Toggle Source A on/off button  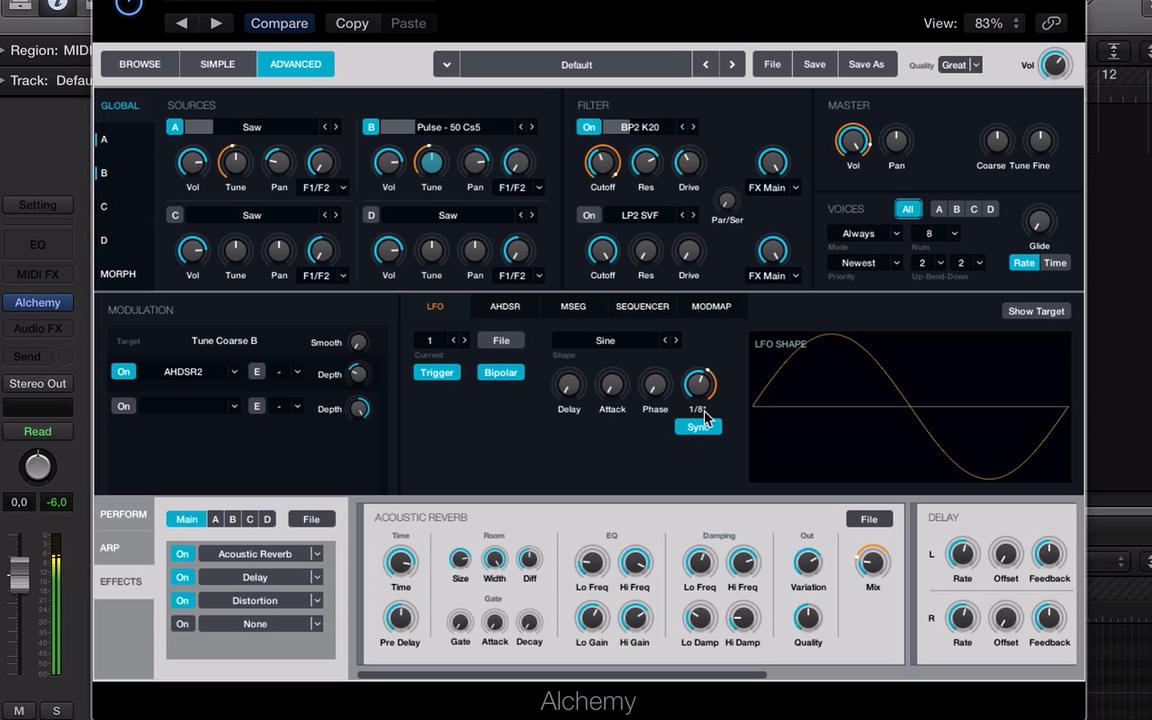[x=175, y=127]
